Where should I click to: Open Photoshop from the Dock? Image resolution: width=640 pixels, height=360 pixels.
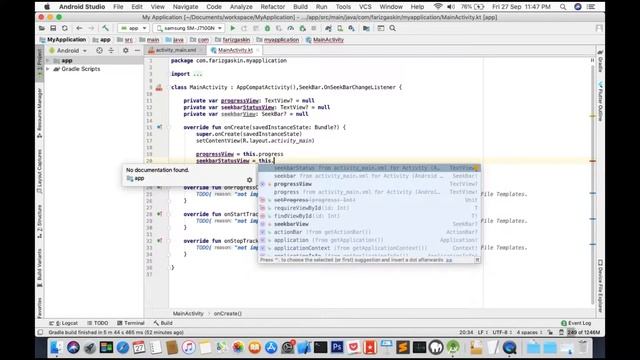click(x=337, y=347)
